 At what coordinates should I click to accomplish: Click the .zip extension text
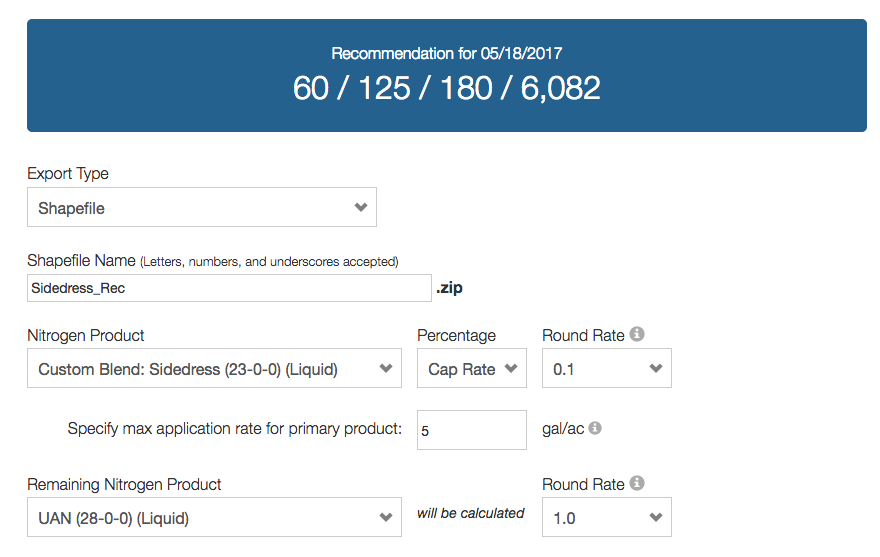click(449, 288)
